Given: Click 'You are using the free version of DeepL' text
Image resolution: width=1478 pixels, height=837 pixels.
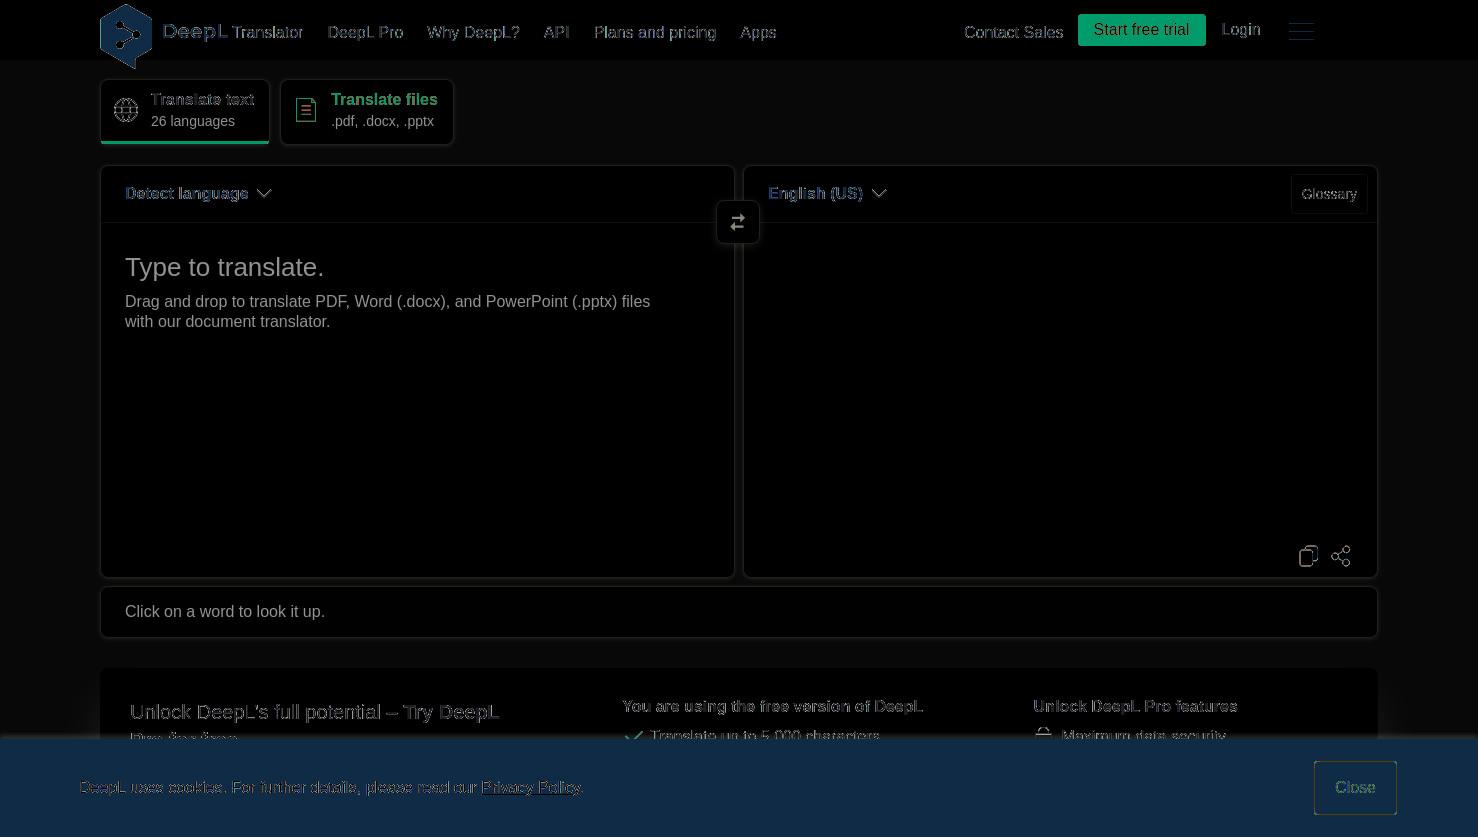Looking at the screenshot, I should [x=773, y=706].
